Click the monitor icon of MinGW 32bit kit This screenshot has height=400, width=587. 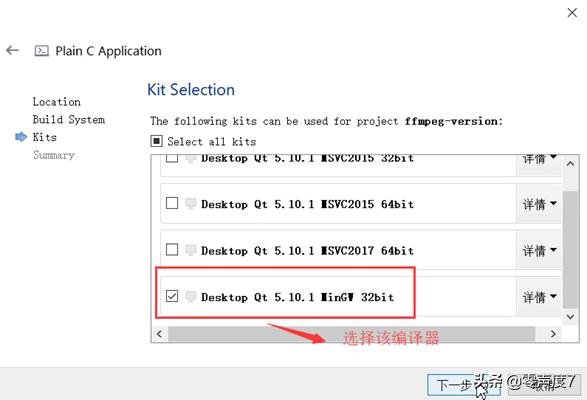click(191, 296)
